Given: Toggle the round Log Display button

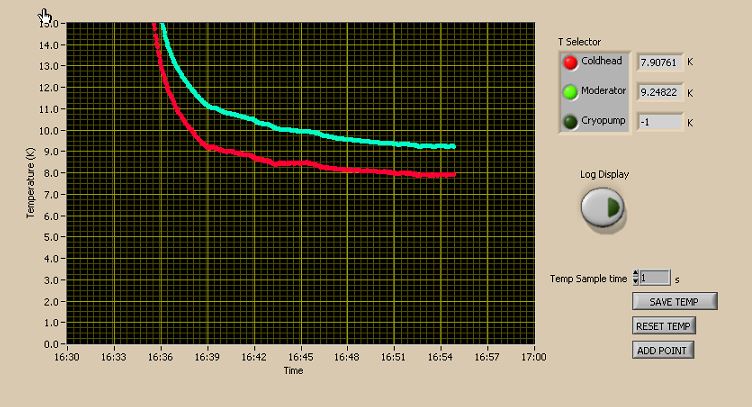Looking at the screenshot, I should click(x=602, y=208).
